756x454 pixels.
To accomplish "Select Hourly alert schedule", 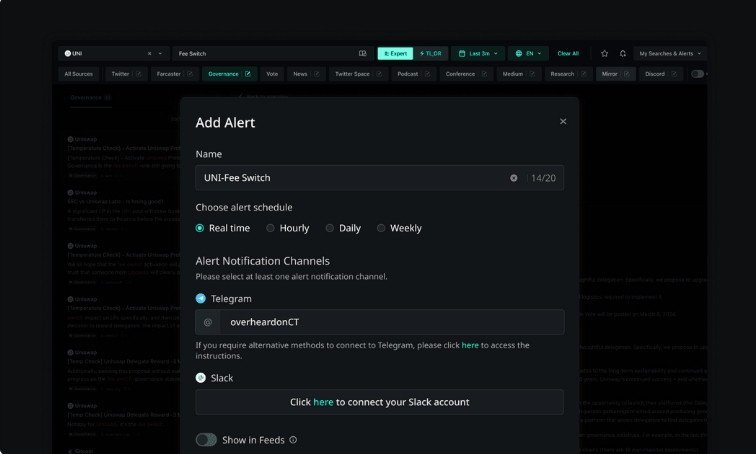I will [x=270, y=228].
